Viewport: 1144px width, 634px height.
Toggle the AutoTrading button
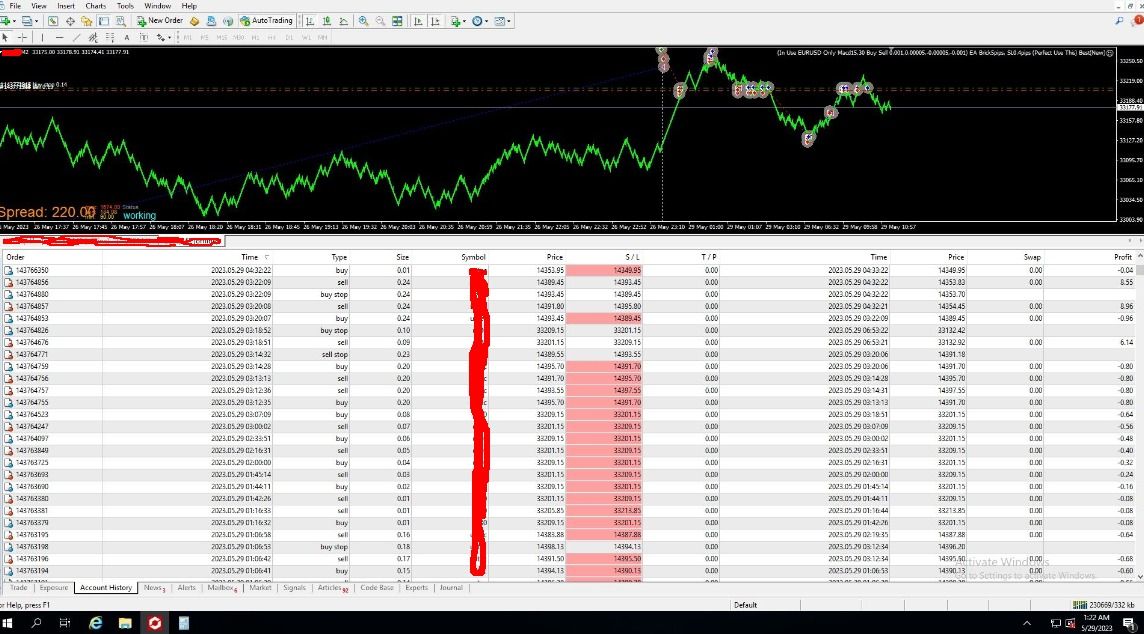266,21
